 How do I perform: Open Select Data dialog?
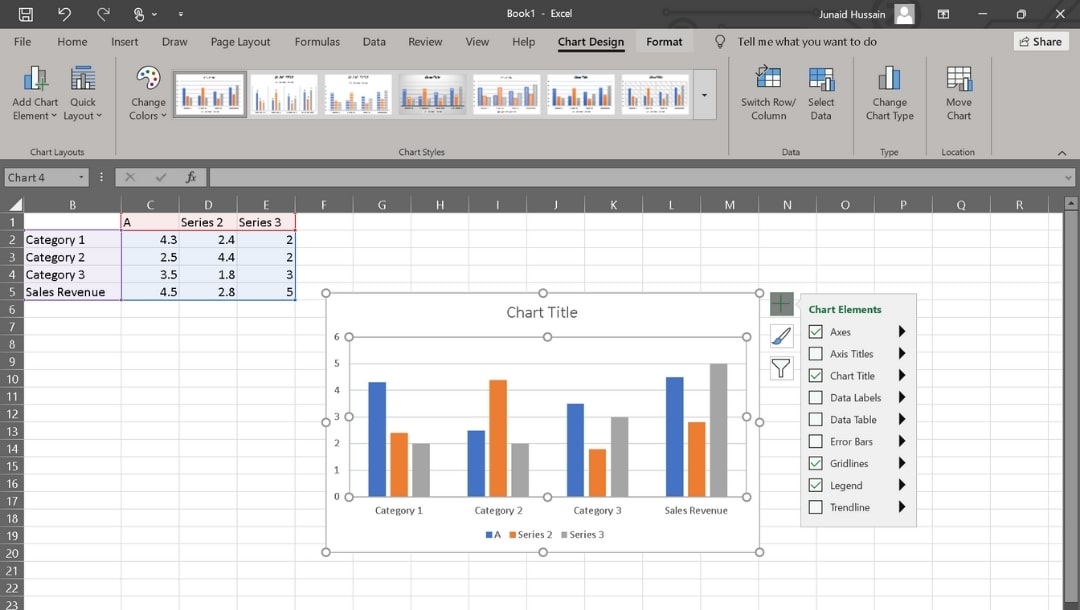[x=820, y=90]
